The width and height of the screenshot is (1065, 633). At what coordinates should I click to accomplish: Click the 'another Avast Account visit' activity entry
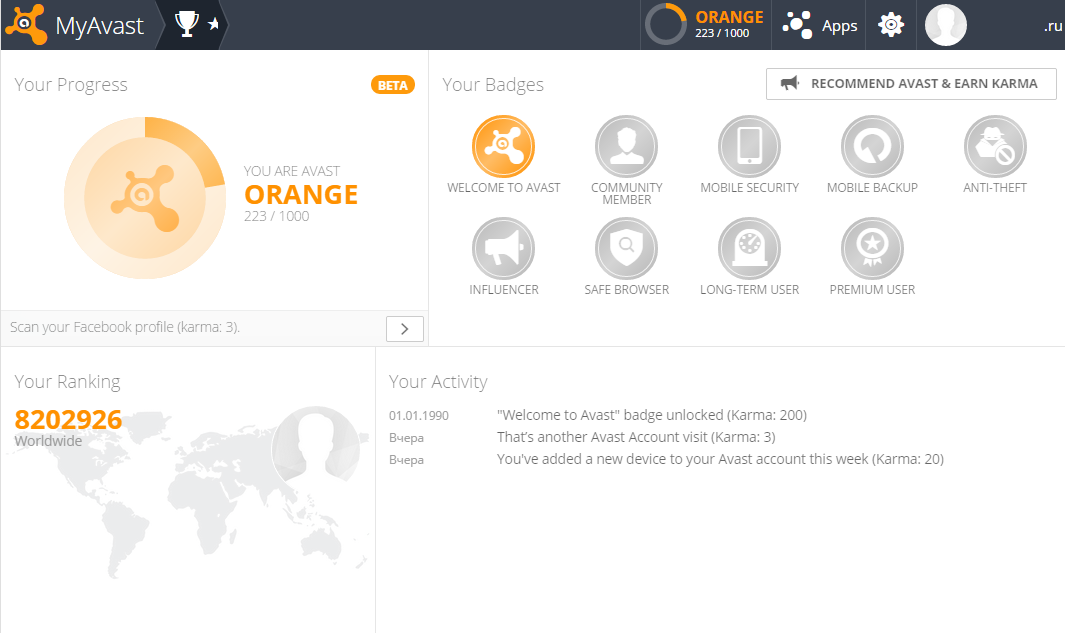[636, 437]
